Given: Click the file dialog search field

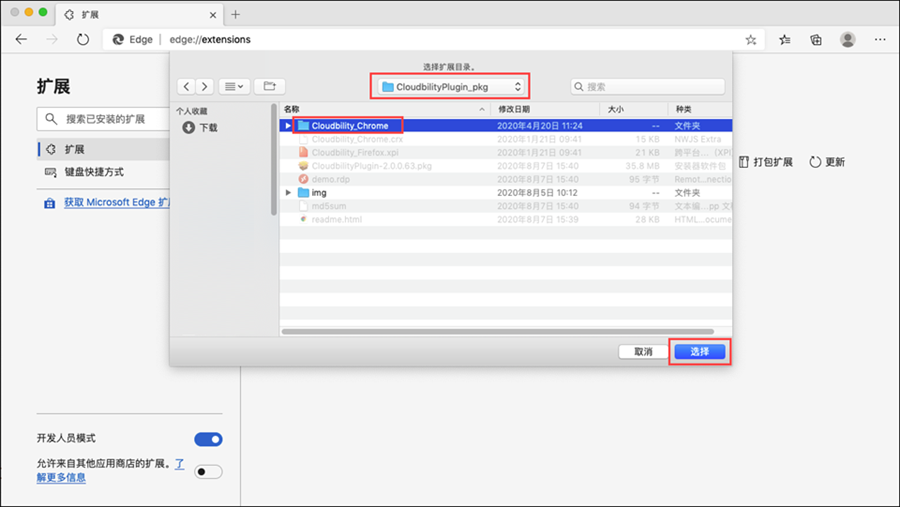Looking at the screenshot, I should tap(648, 87).
